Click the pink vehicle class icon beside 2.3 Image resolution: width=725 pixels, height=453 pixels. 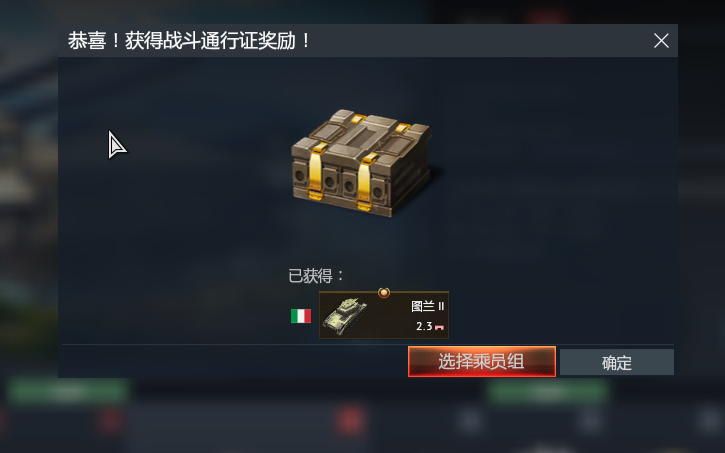coord(439,327)
